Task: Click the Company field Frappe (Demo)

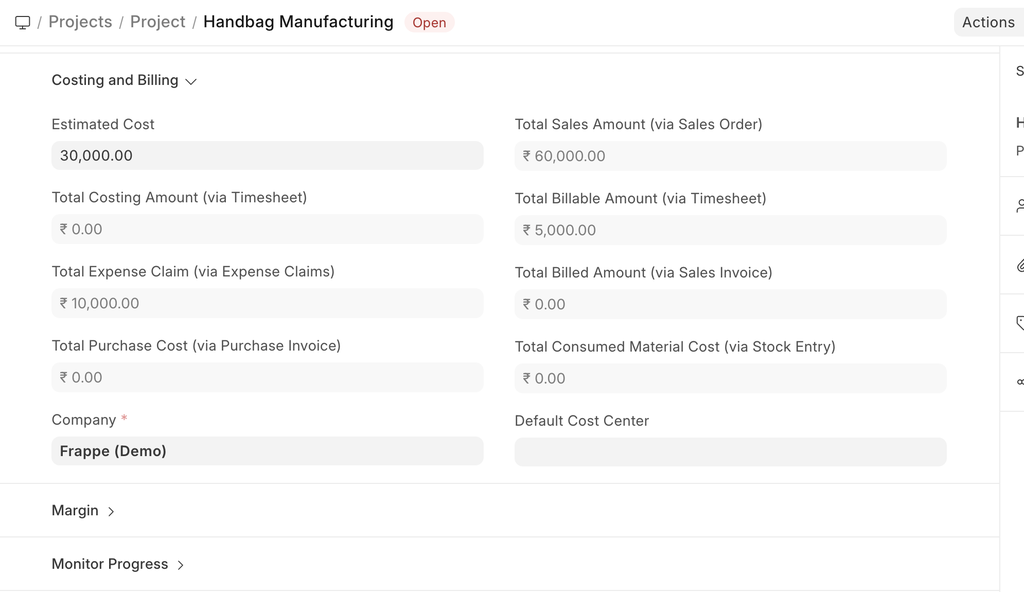Action: coord(267,451)
